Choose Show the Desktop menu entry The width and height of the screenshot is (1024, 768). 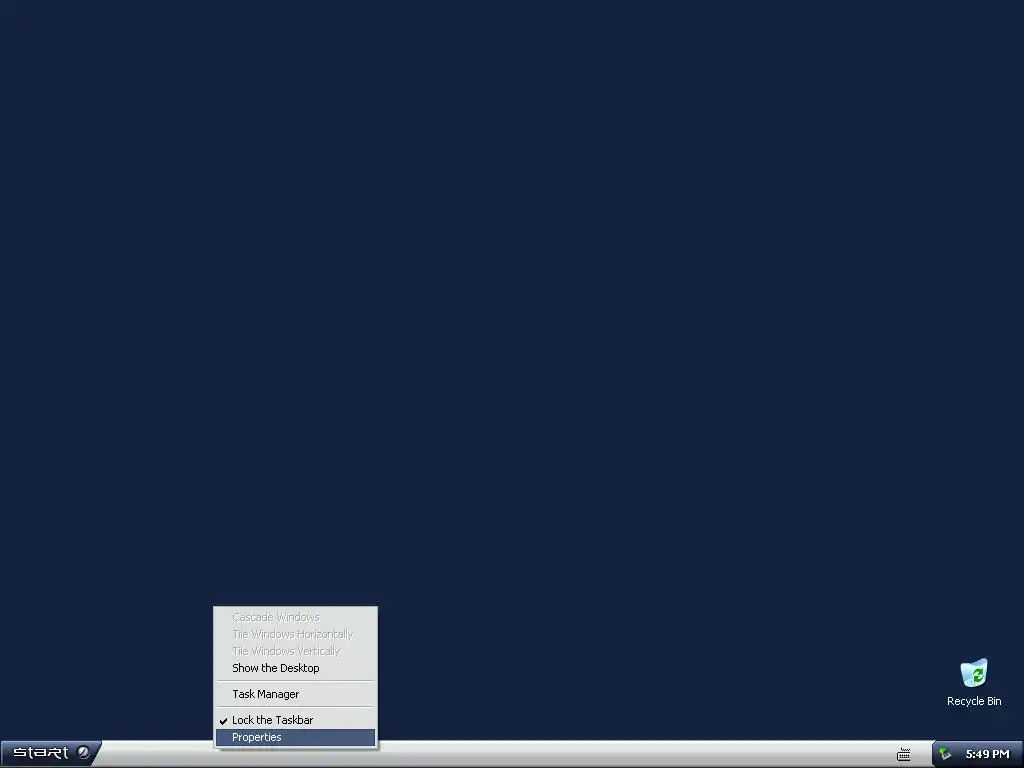(295, 668)
